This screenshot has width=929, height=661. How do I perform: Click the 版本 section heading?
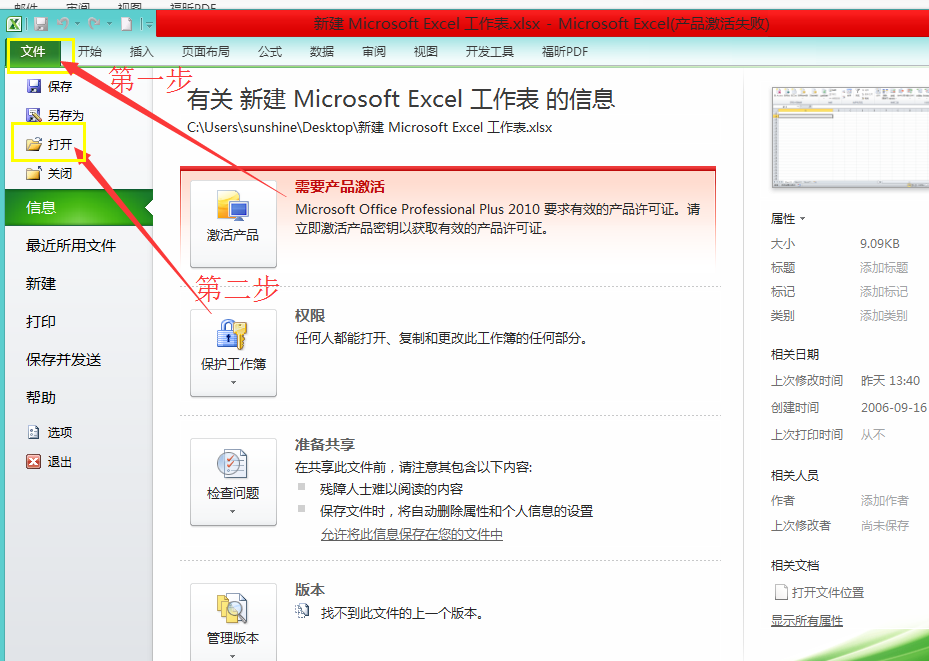pyautogui.click(x=310, y=590)
